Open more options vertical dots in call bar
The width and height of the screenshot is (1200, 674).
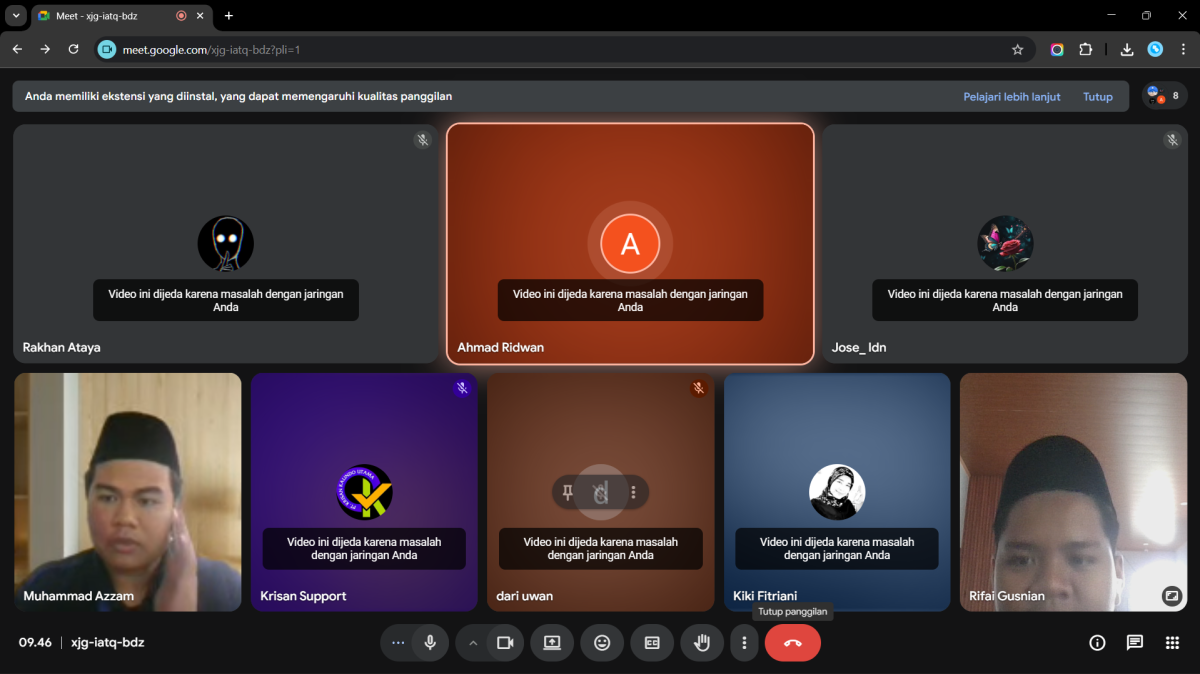pyautogui.click(x=744, y=643)
